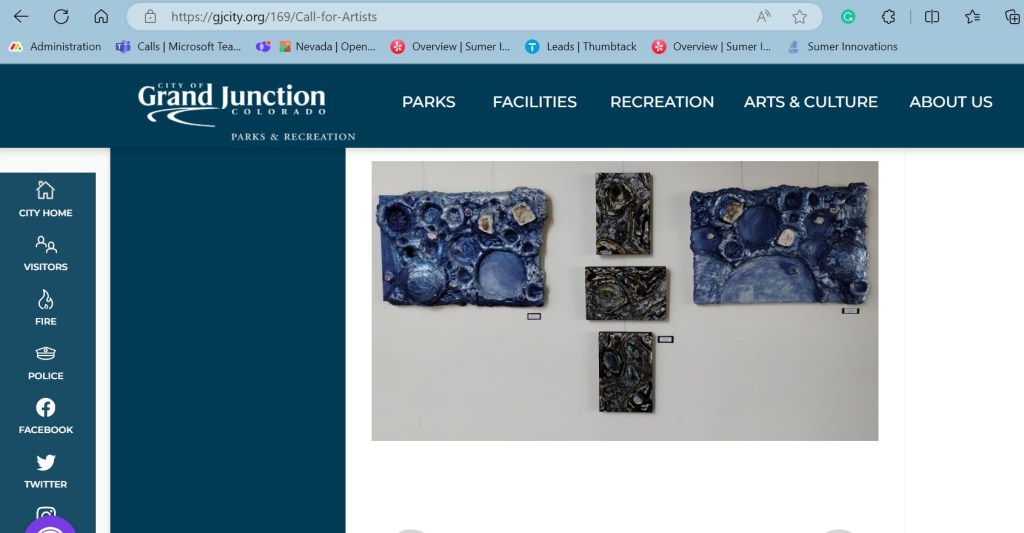Open the Fire department sidebar icon
This screenshot has height=533, width=1024.
(x=46, y=308)
